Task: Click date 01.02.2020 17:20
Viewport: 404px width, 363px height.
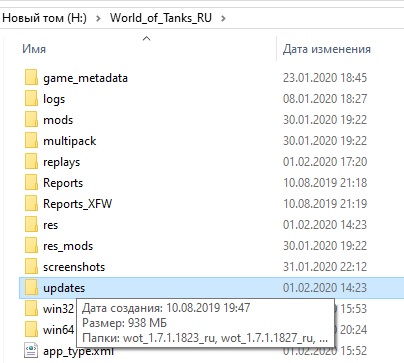Action: 325,162
